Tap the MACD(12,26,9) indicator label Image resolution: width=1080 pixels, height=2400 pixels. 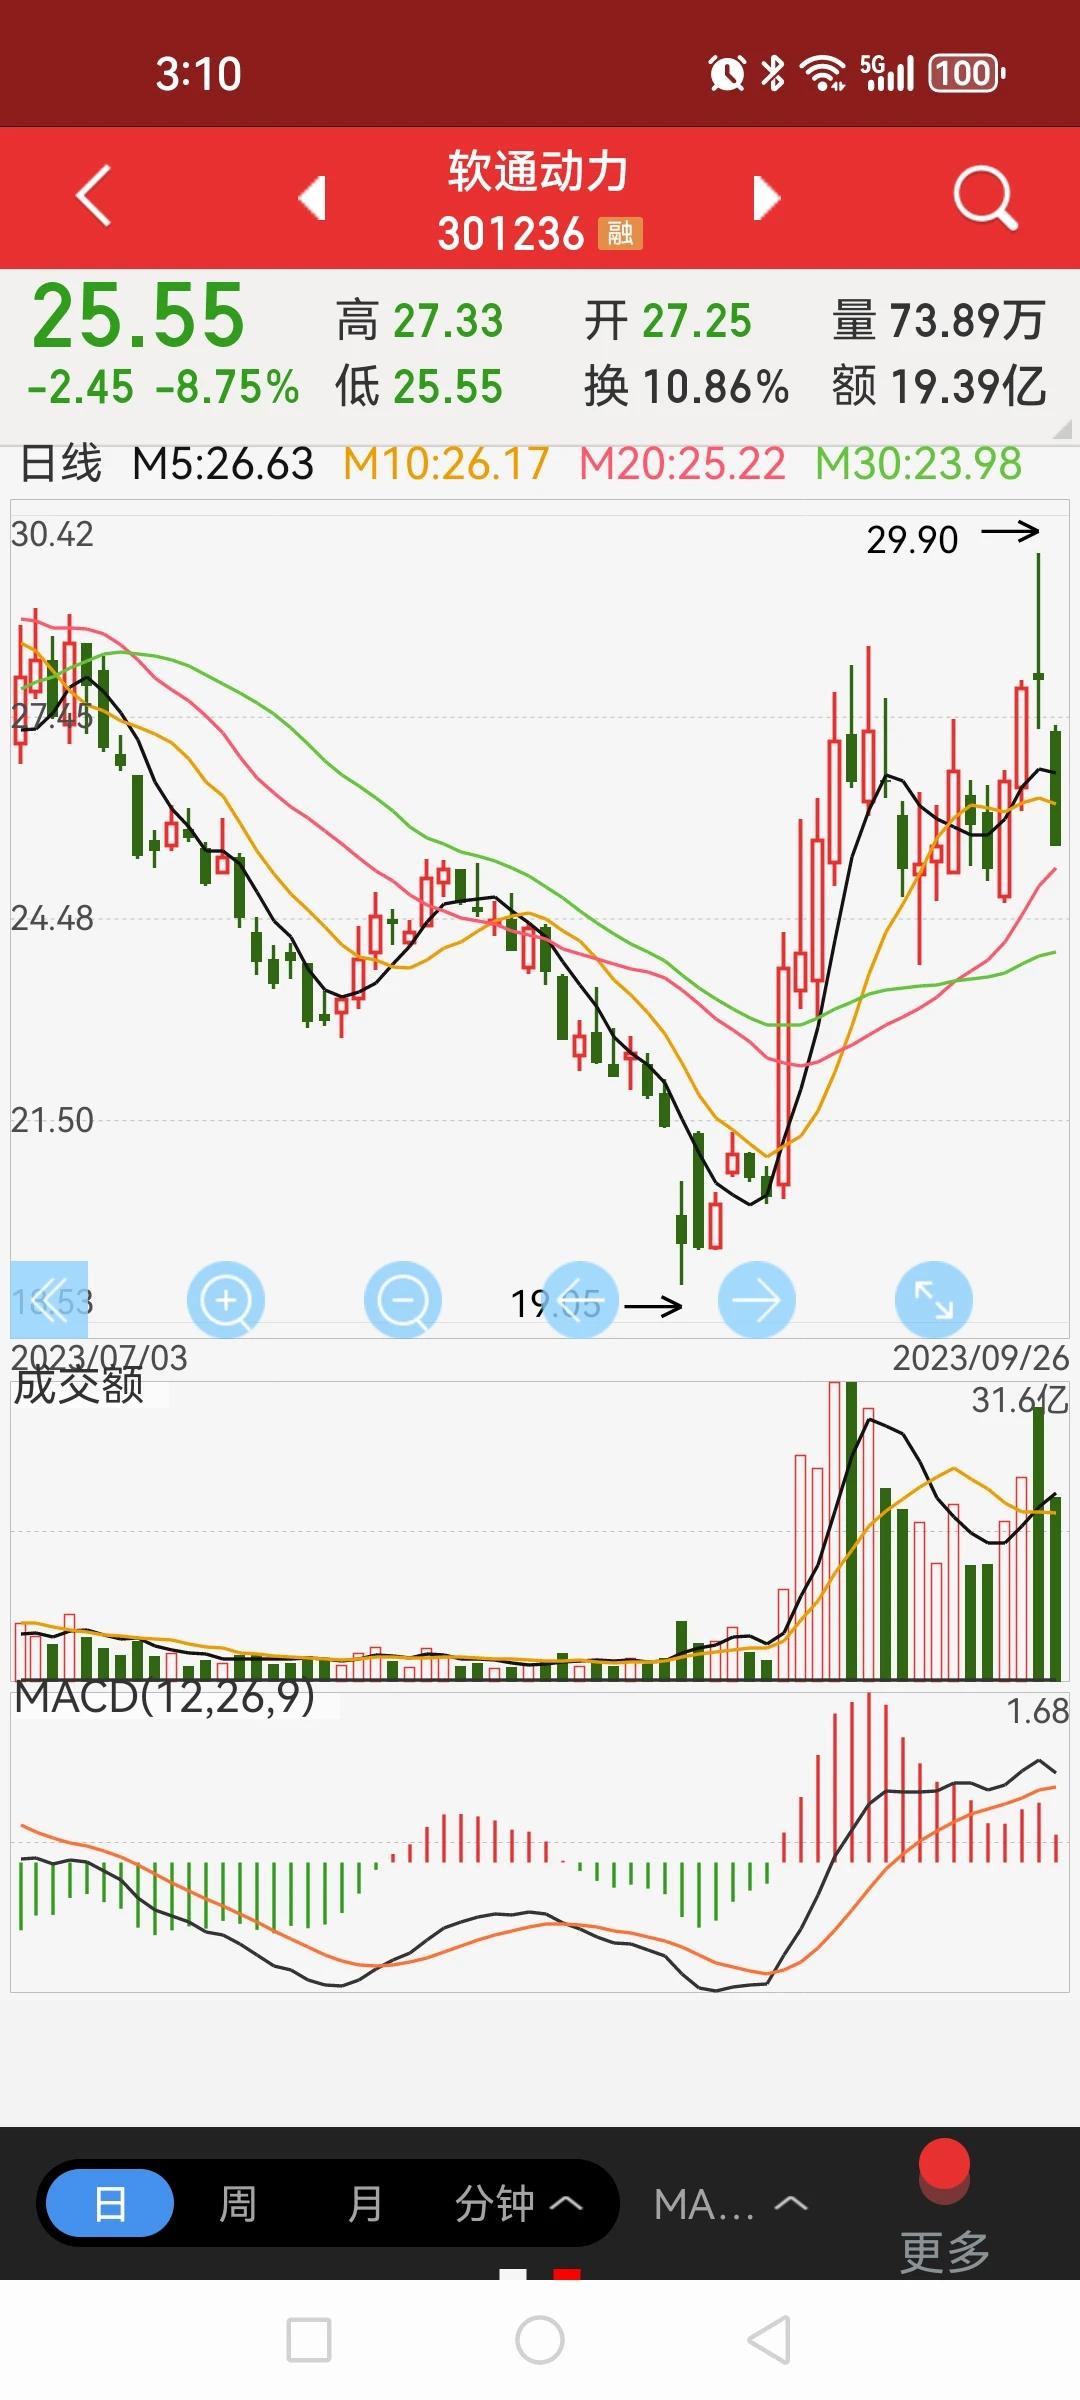[165, 1696]
